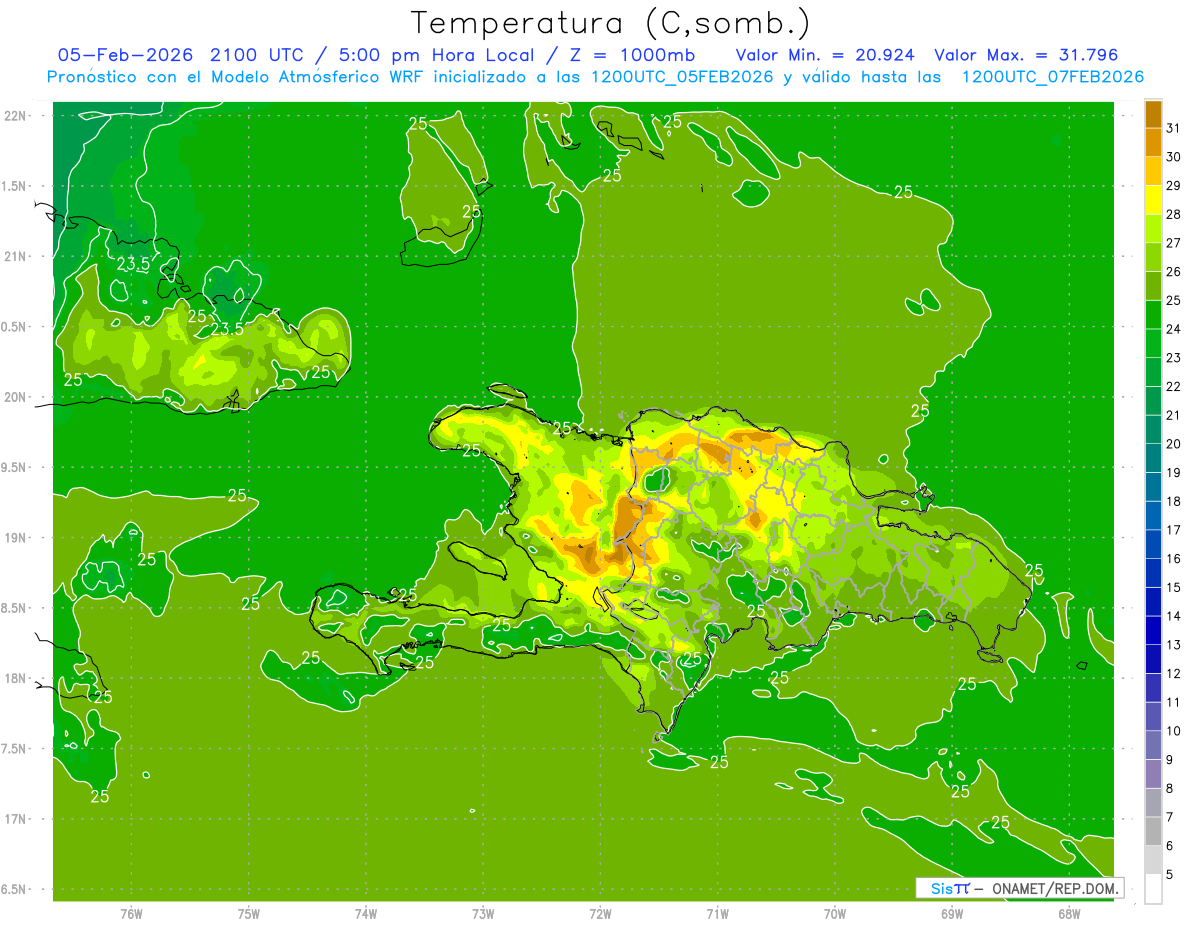Click the date text "05-Feb-2026"
Viewport: 1200px width, 927px height.
point(125,55)
